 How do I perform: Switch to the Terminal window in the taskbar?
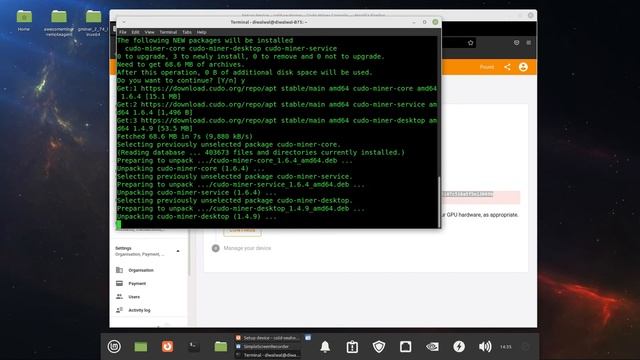tap(268, 355)
